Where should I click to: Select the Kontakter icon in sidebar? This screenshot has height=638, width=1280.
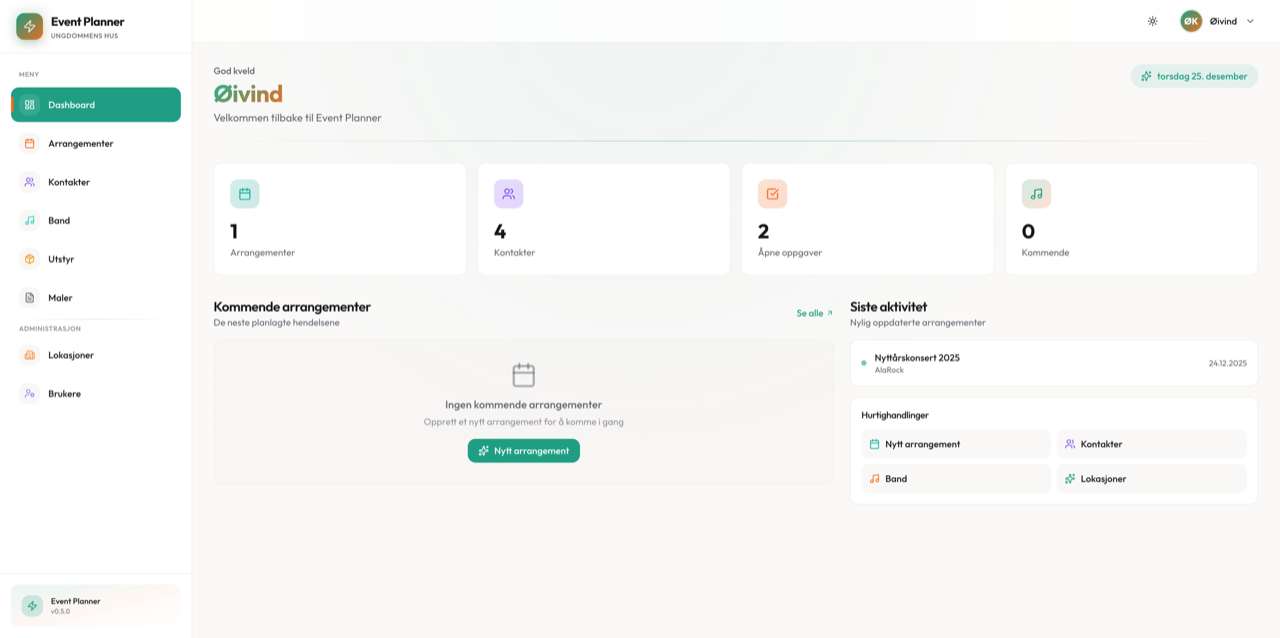click(x=28, y=181)
